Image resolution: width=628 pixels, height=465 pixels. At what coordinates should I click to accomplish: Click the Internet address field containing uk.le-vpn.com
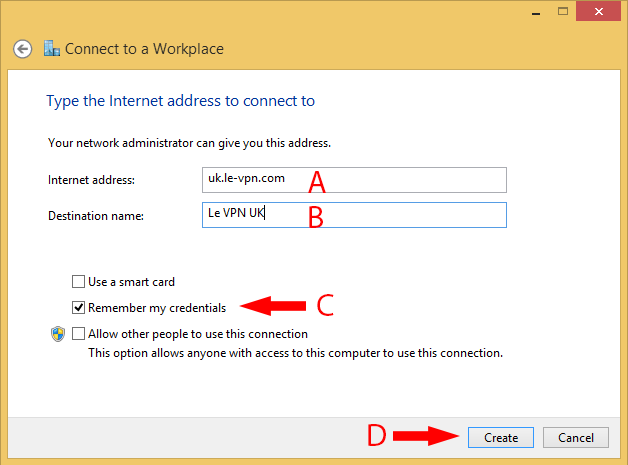pyautogui.click(x=354, y=180)
